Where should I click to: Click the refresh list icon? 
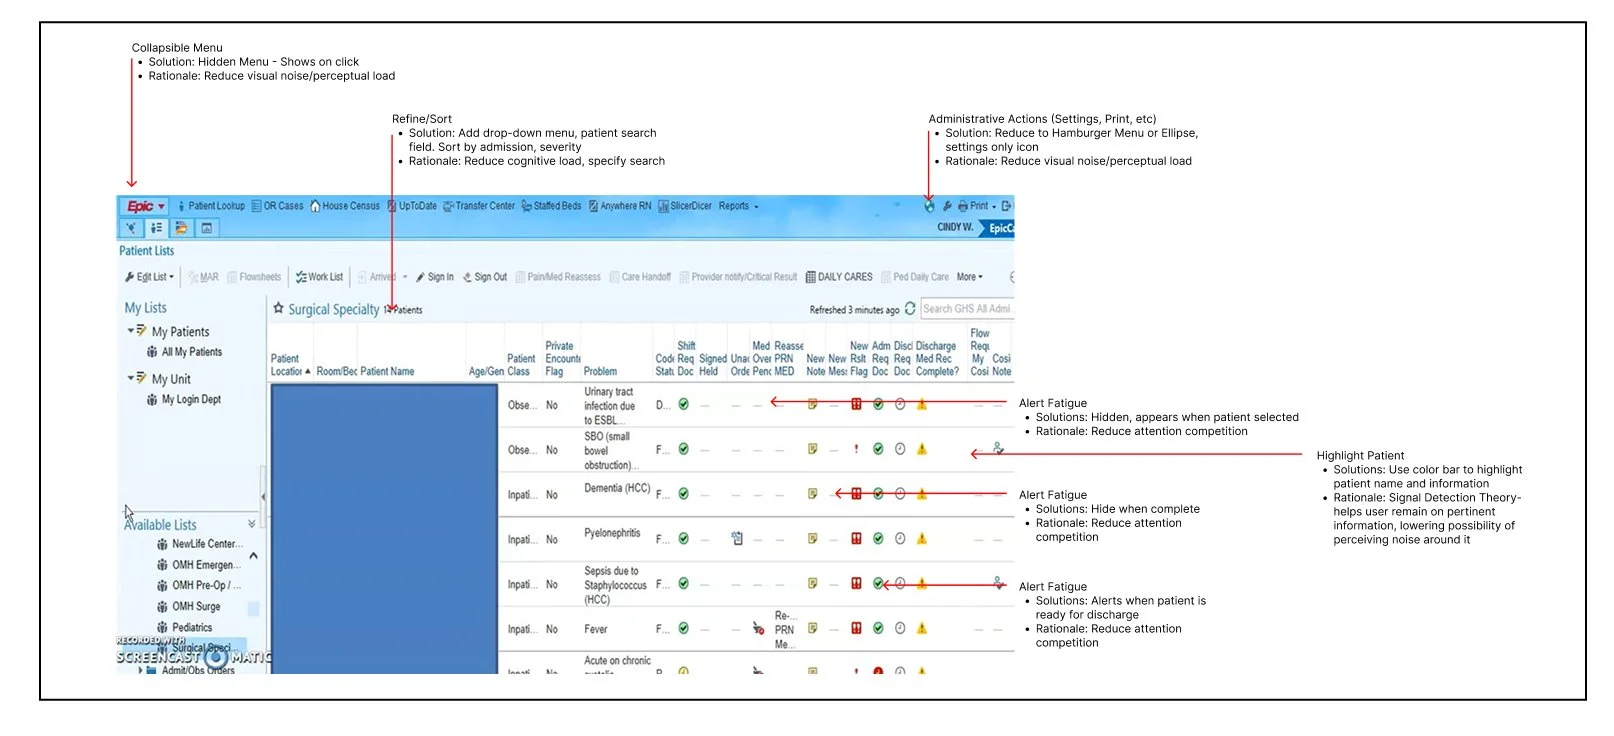[910, 309]
